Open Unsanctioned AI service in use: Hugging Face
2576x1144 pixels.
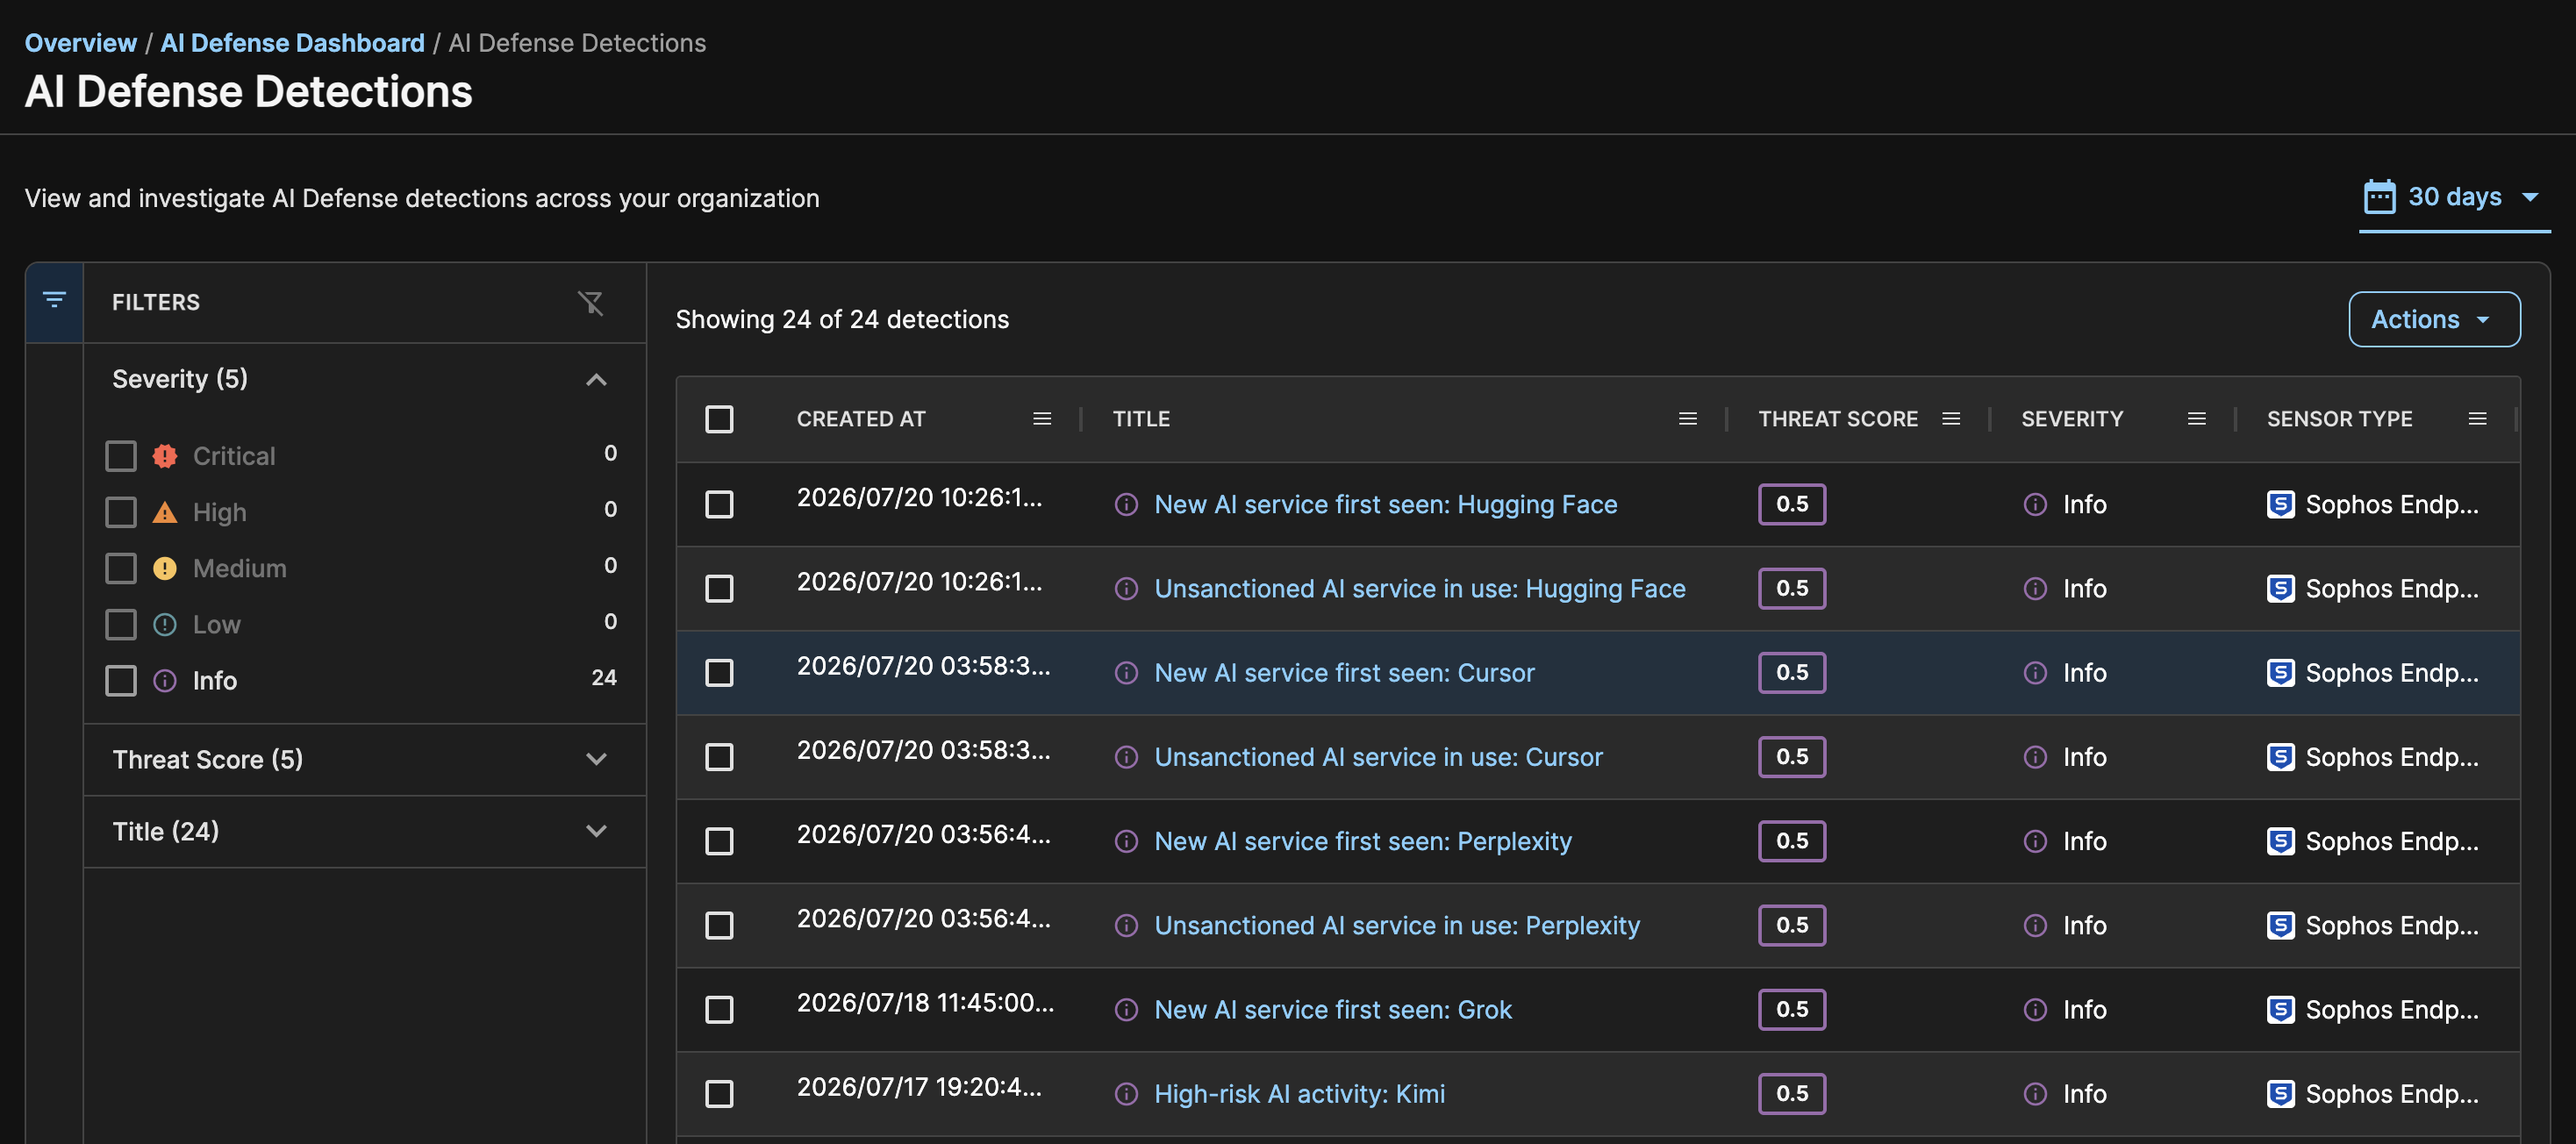[1420, 588]
